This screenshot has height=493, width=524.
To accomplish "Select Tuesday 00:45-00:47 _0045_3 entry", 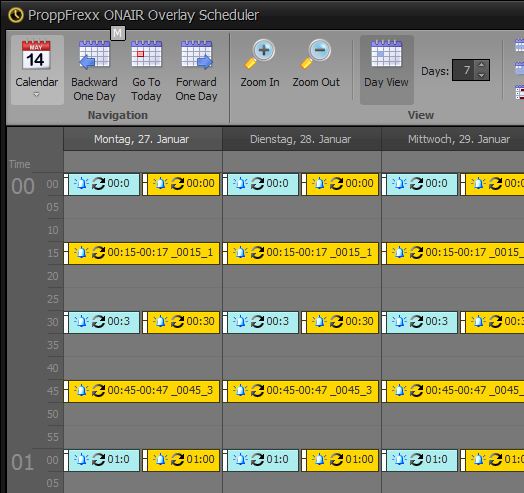I will [301, 391].
